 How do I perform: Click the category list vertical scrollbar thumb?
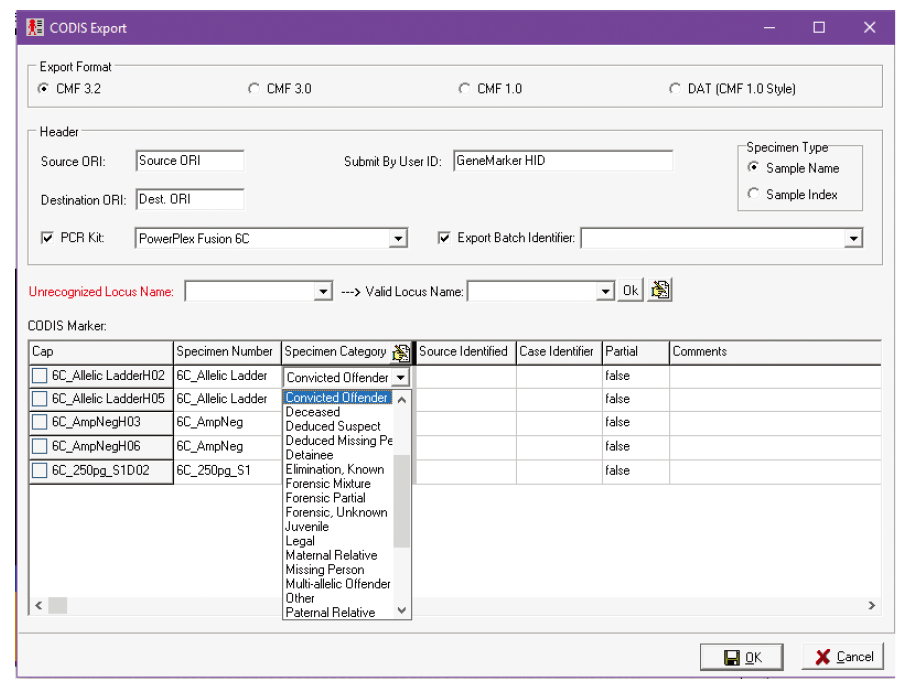tap(402, 501)
